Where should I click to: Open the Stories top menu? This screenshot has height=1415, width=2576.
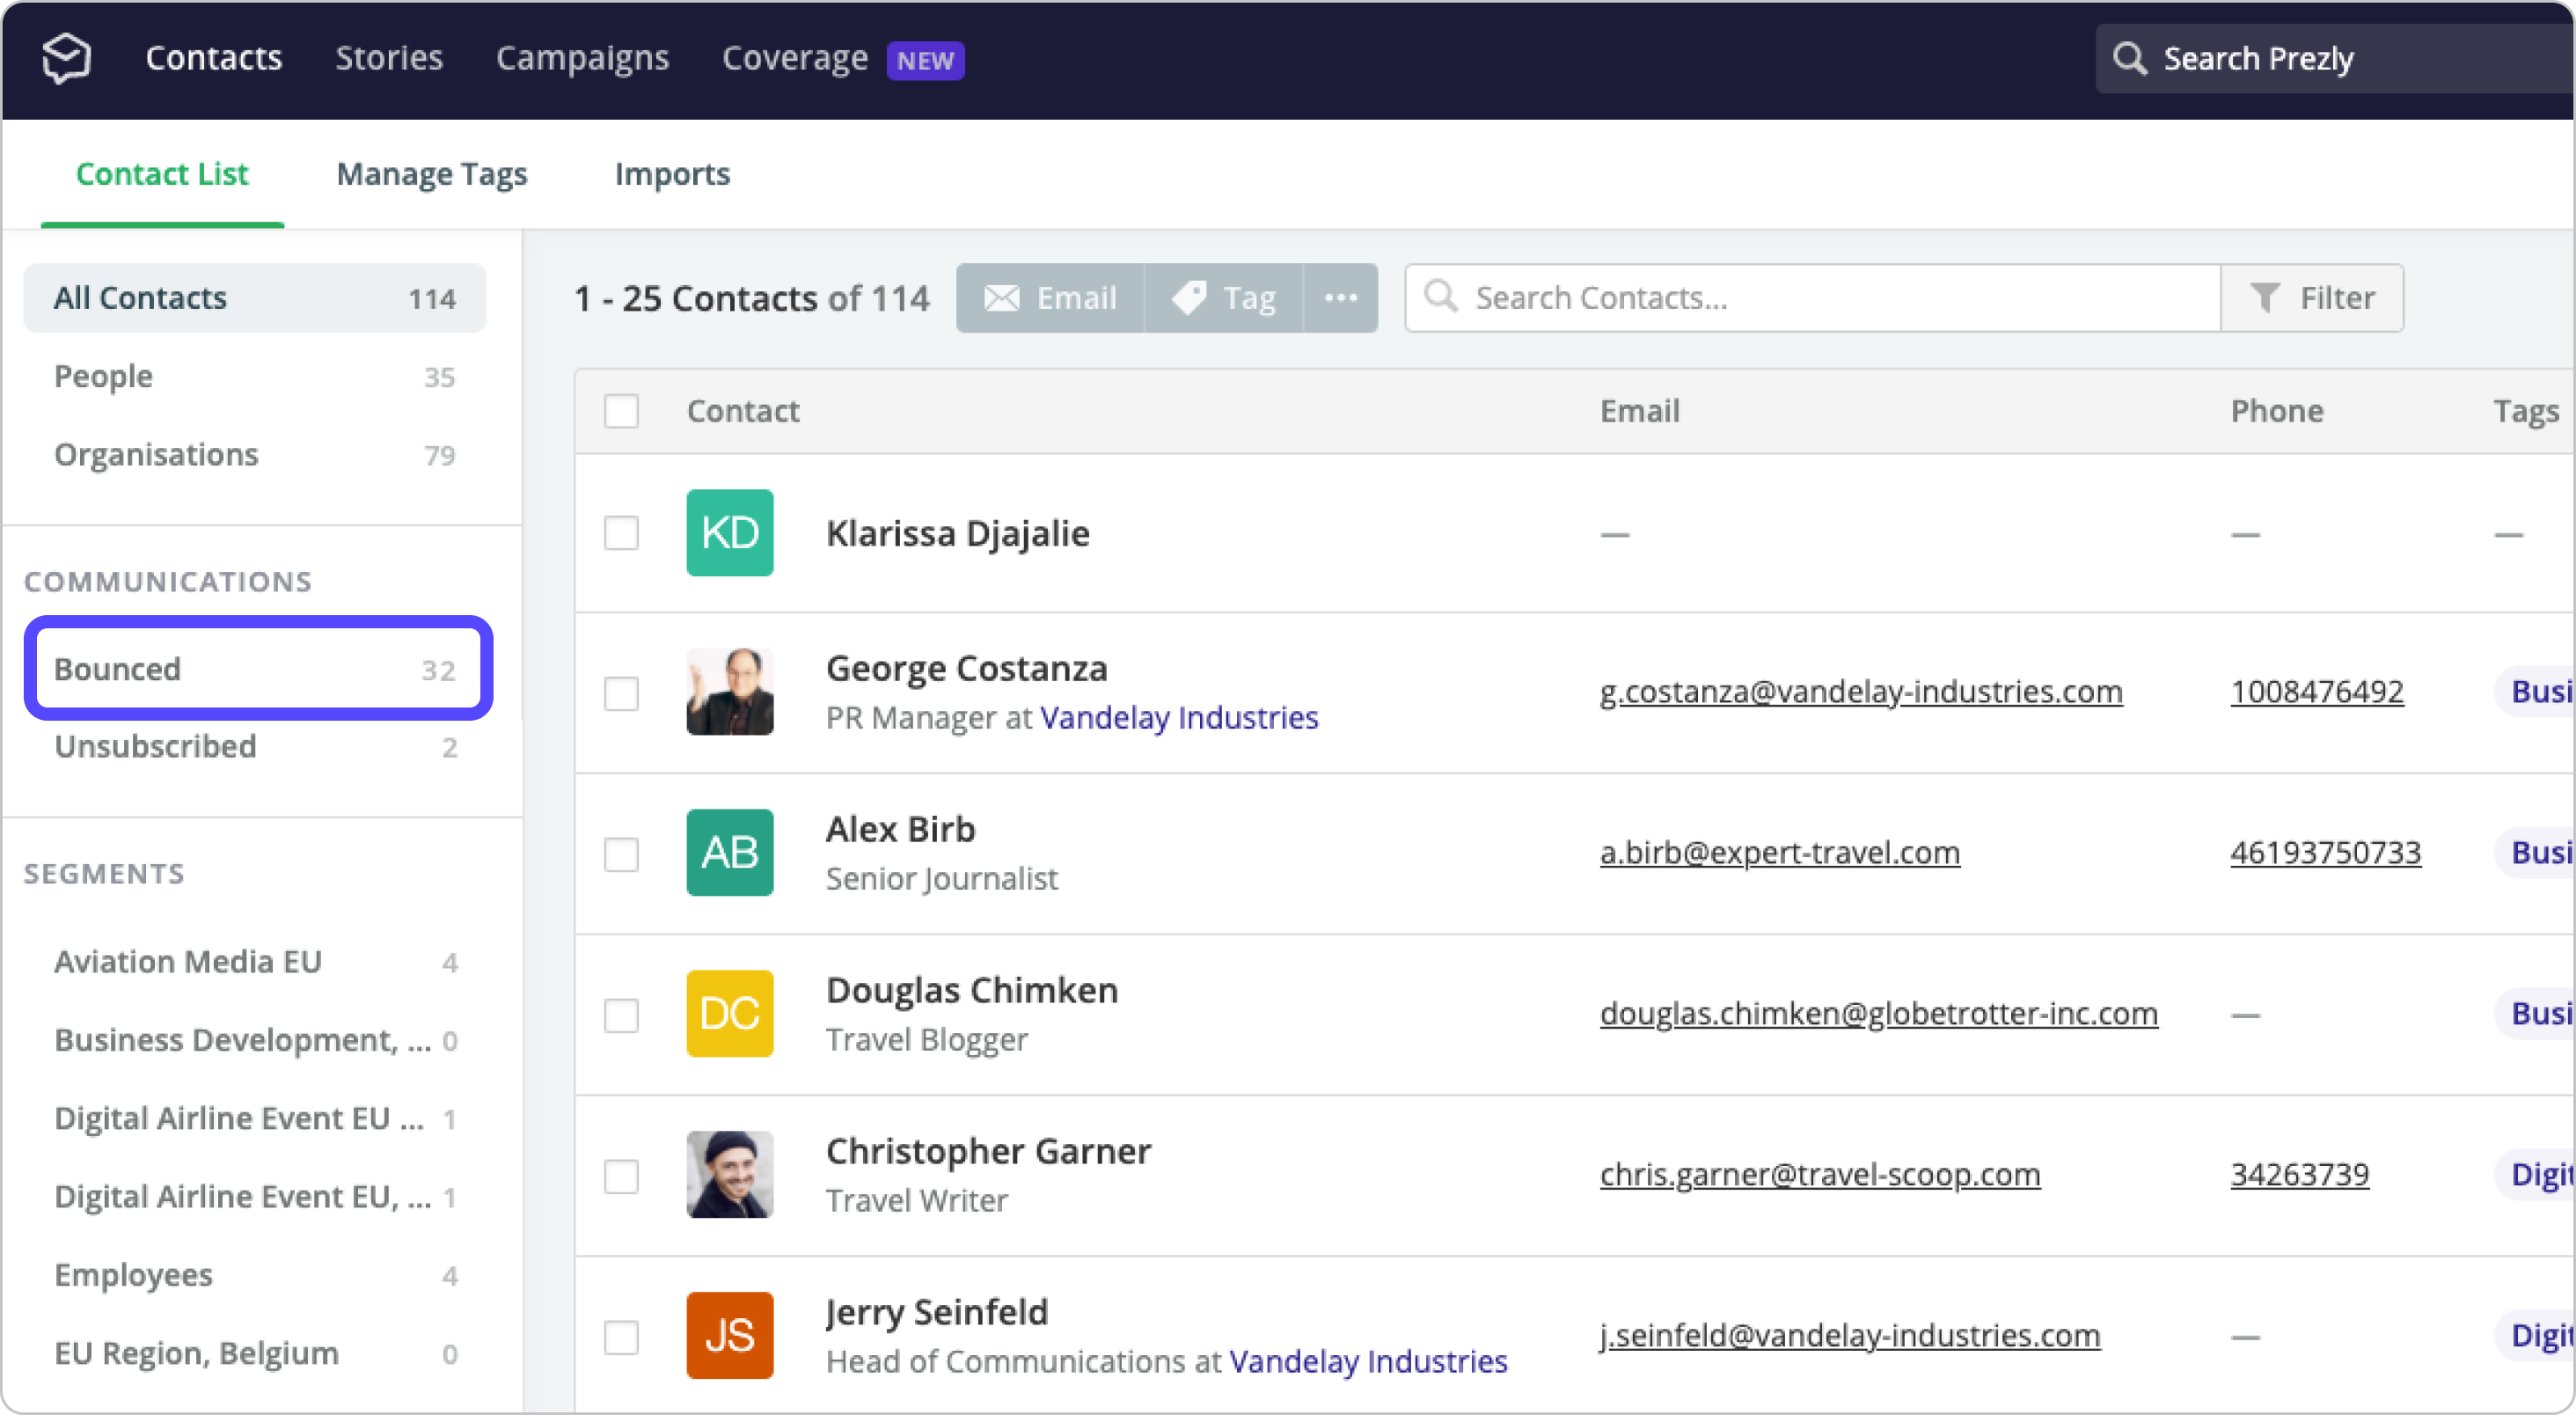[389, 58]
